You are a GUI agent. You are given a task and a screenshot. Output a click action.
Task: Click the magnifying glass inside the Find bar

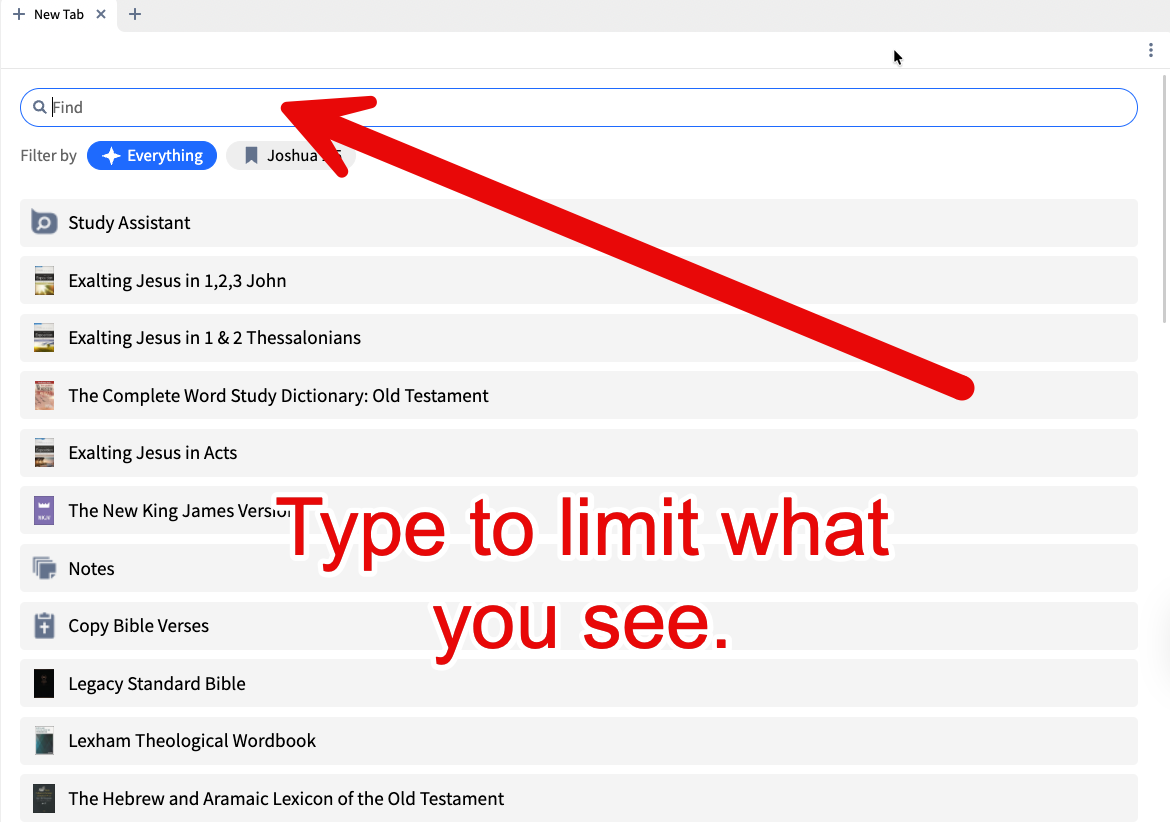pyautogui.click(x=40, y=107)
